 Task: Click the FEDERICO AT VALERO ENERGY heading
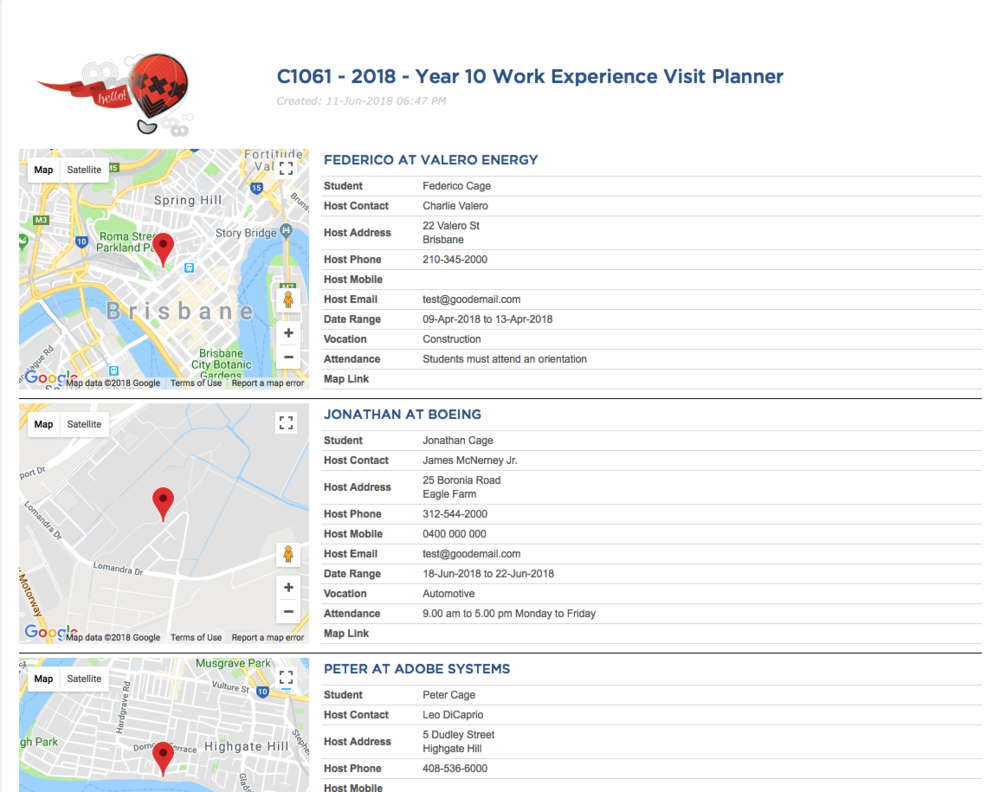431,160
